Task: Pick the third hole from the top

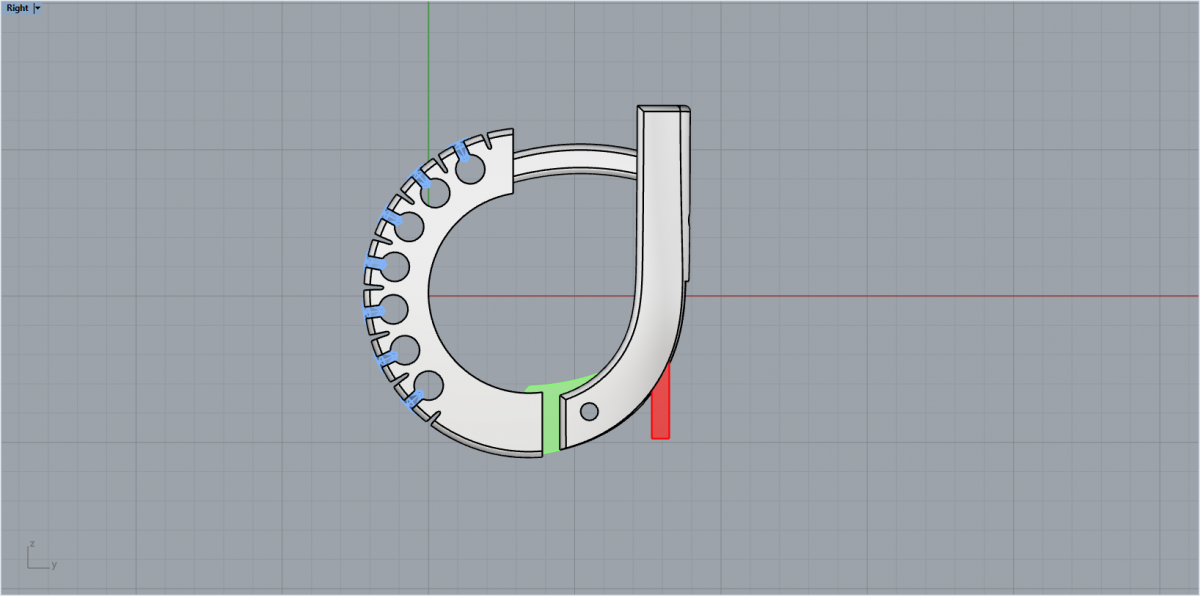Action: tap(409, 227)
